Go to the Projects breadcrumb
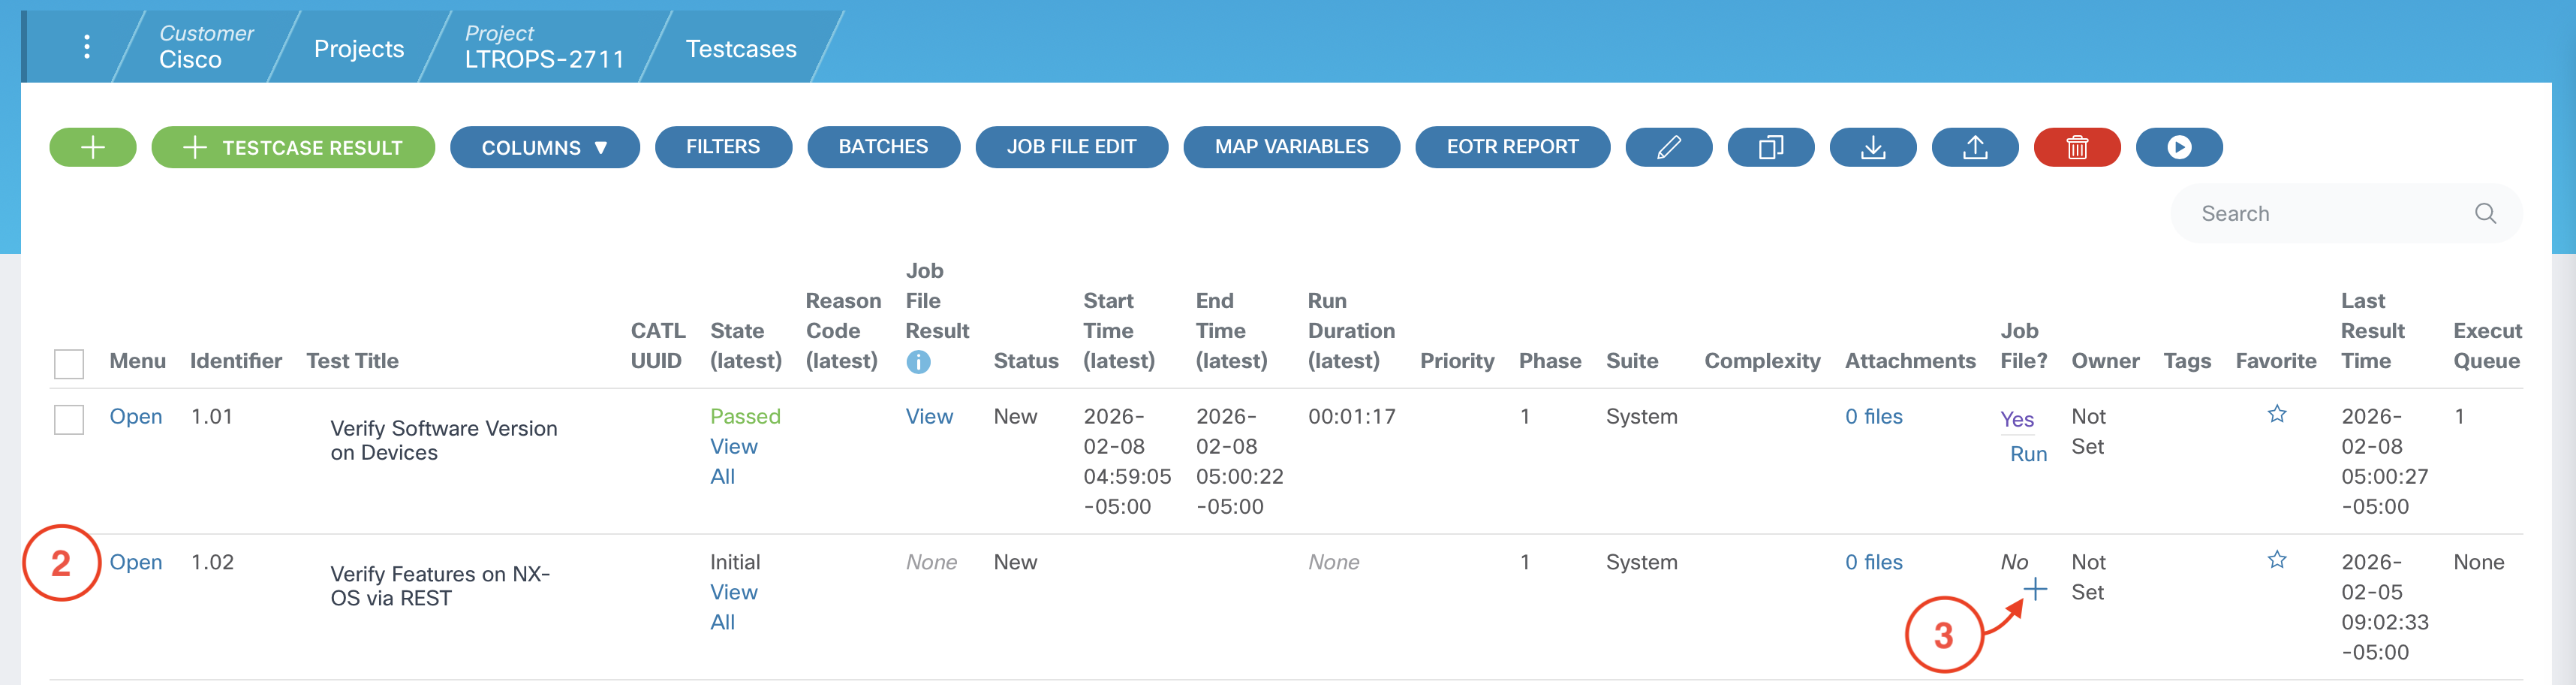Viewport: 2576px width, 685px height. pos(358,49)
